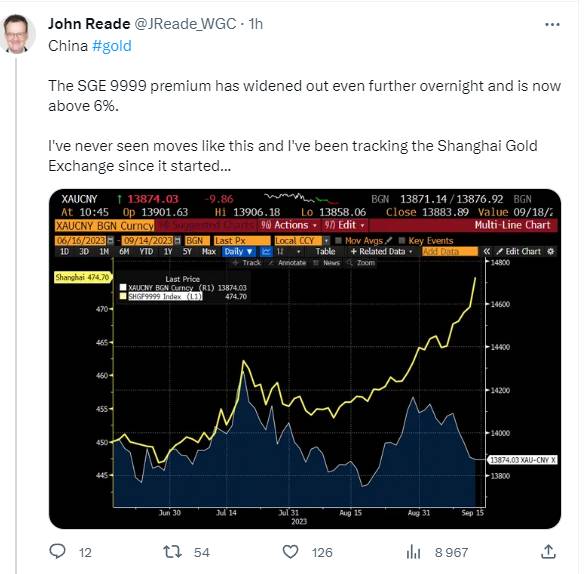Expand the Daily frequency dropdown
587x574 pixels.
(238, 252)
